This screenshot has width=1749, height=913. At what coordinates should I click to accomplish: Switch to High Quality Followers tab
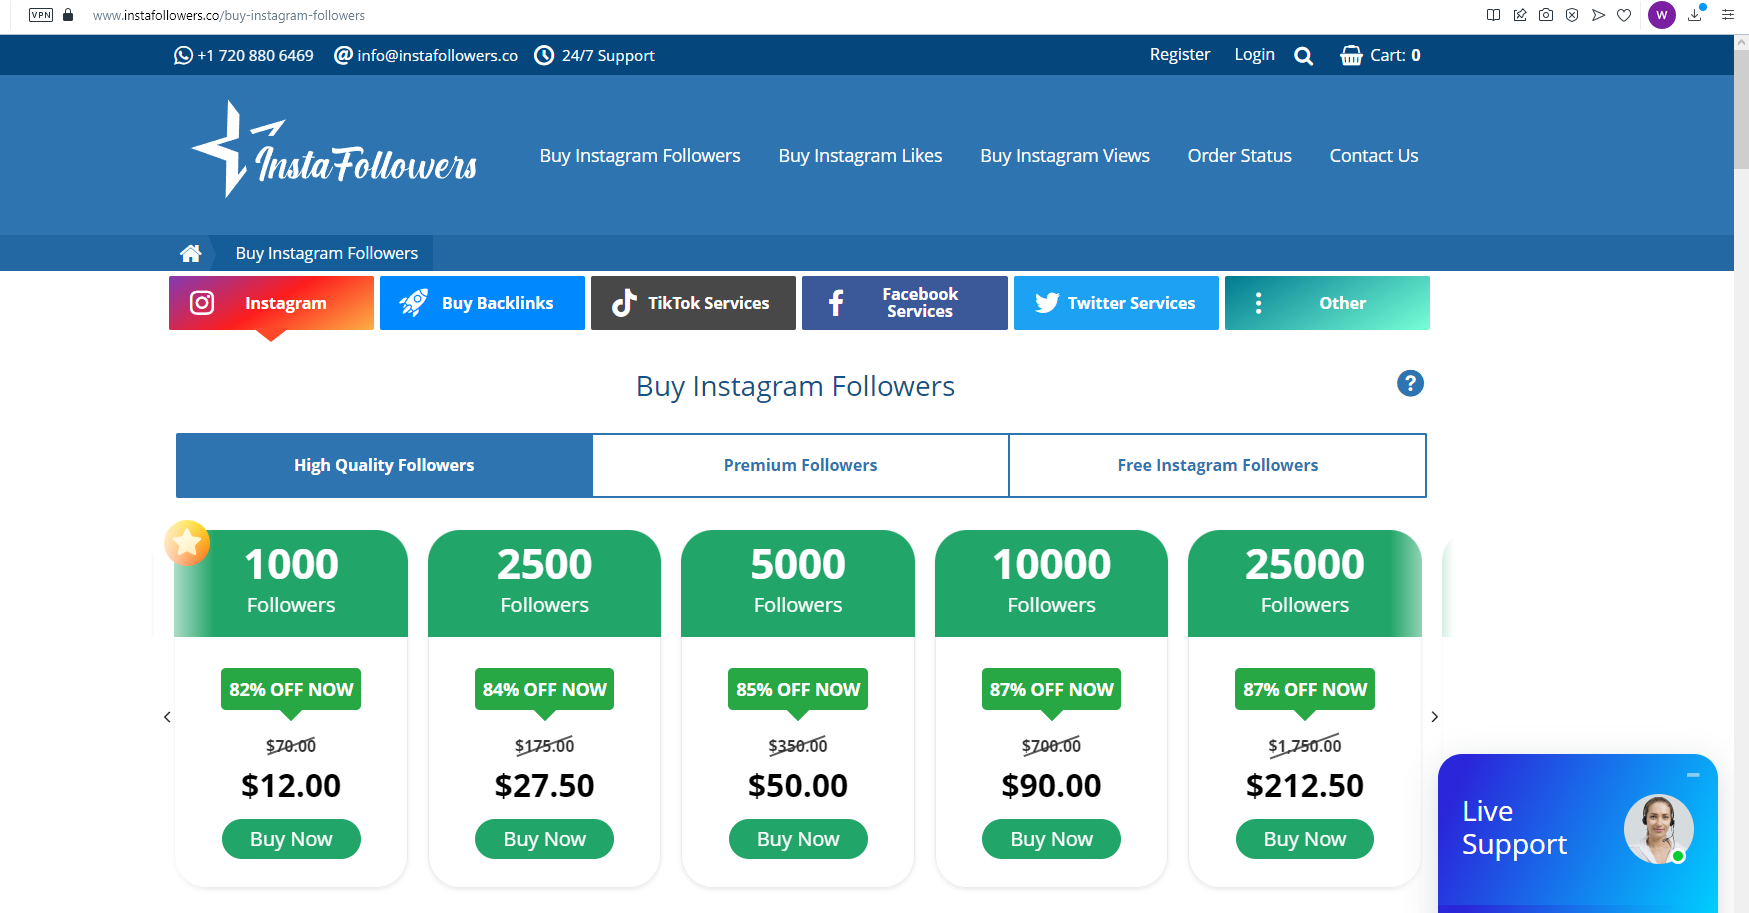[x=384, y=465]
